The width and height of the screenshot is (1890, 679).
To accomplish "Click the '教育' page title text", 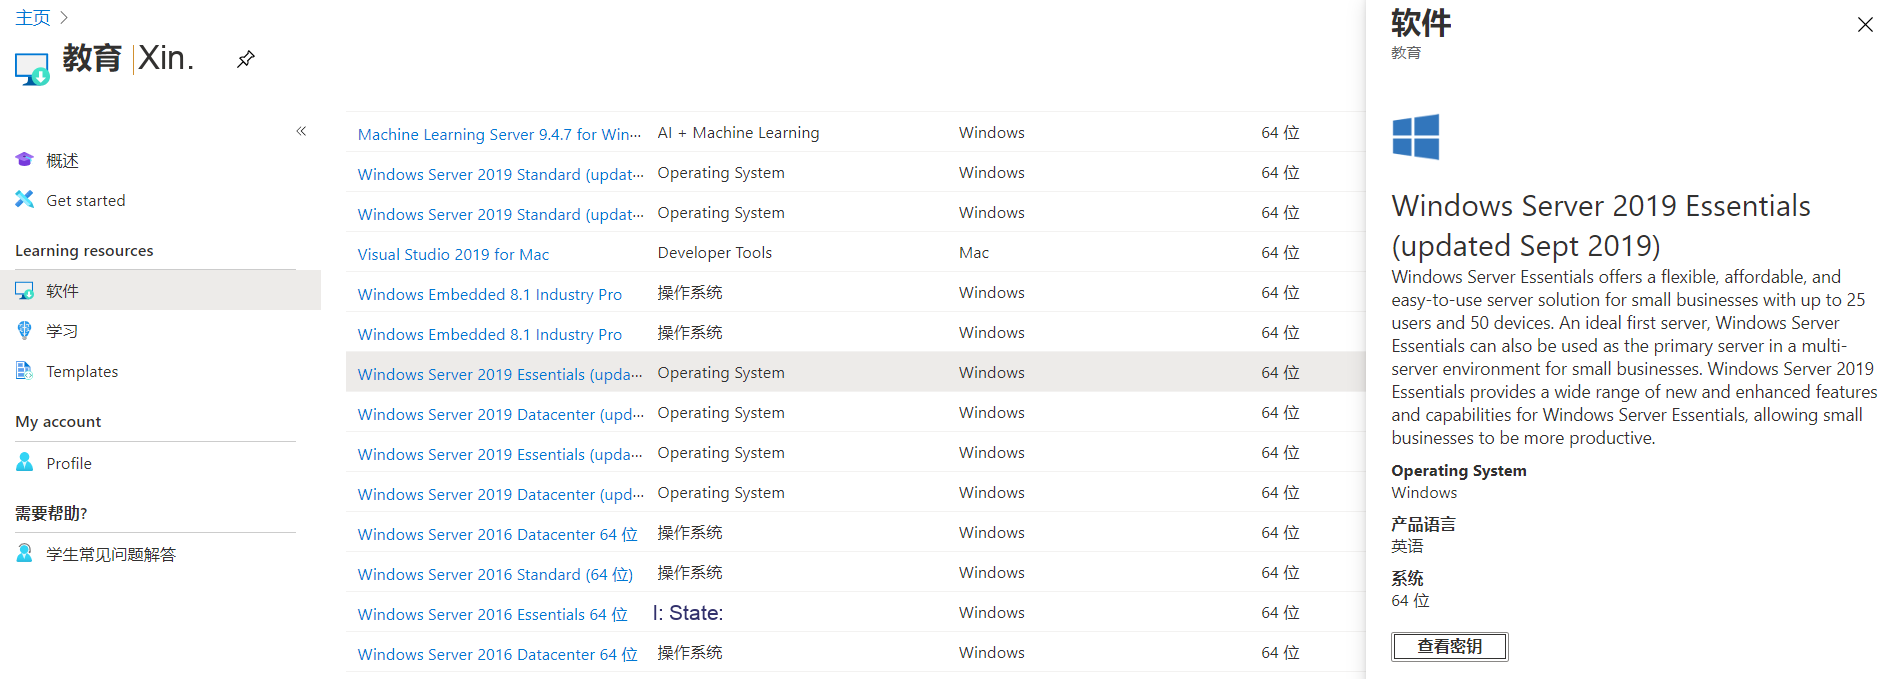I will [92, 58].
